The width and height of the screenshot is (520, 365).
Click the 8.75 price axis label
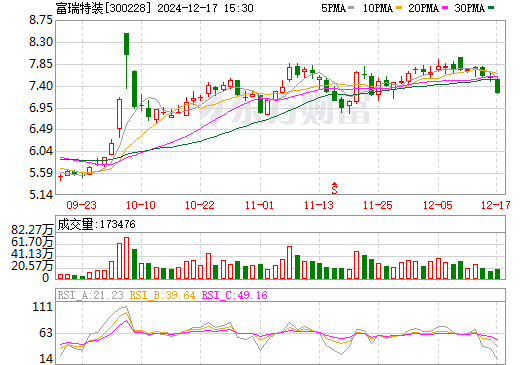click(41, 20)
